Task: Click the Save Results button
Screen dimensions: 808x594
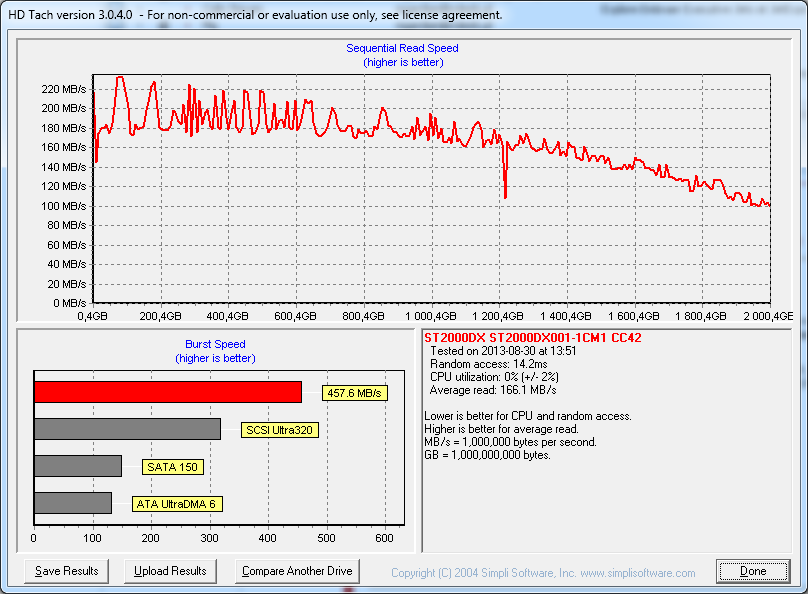Action: coord(66,571)
